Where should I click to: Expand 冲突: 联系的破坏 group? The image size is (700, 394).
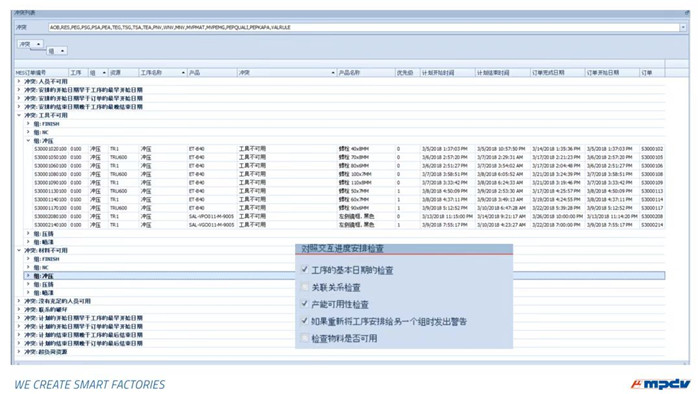click(19, 310)
